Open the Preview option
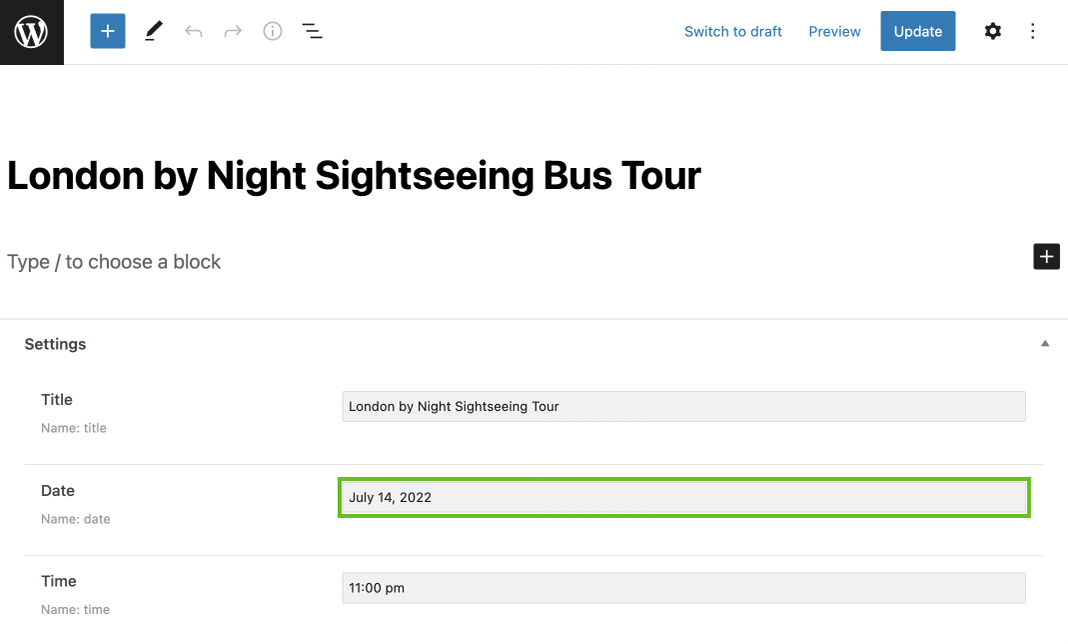Screen dimensions: 1068x644 (x=834, y=31)
